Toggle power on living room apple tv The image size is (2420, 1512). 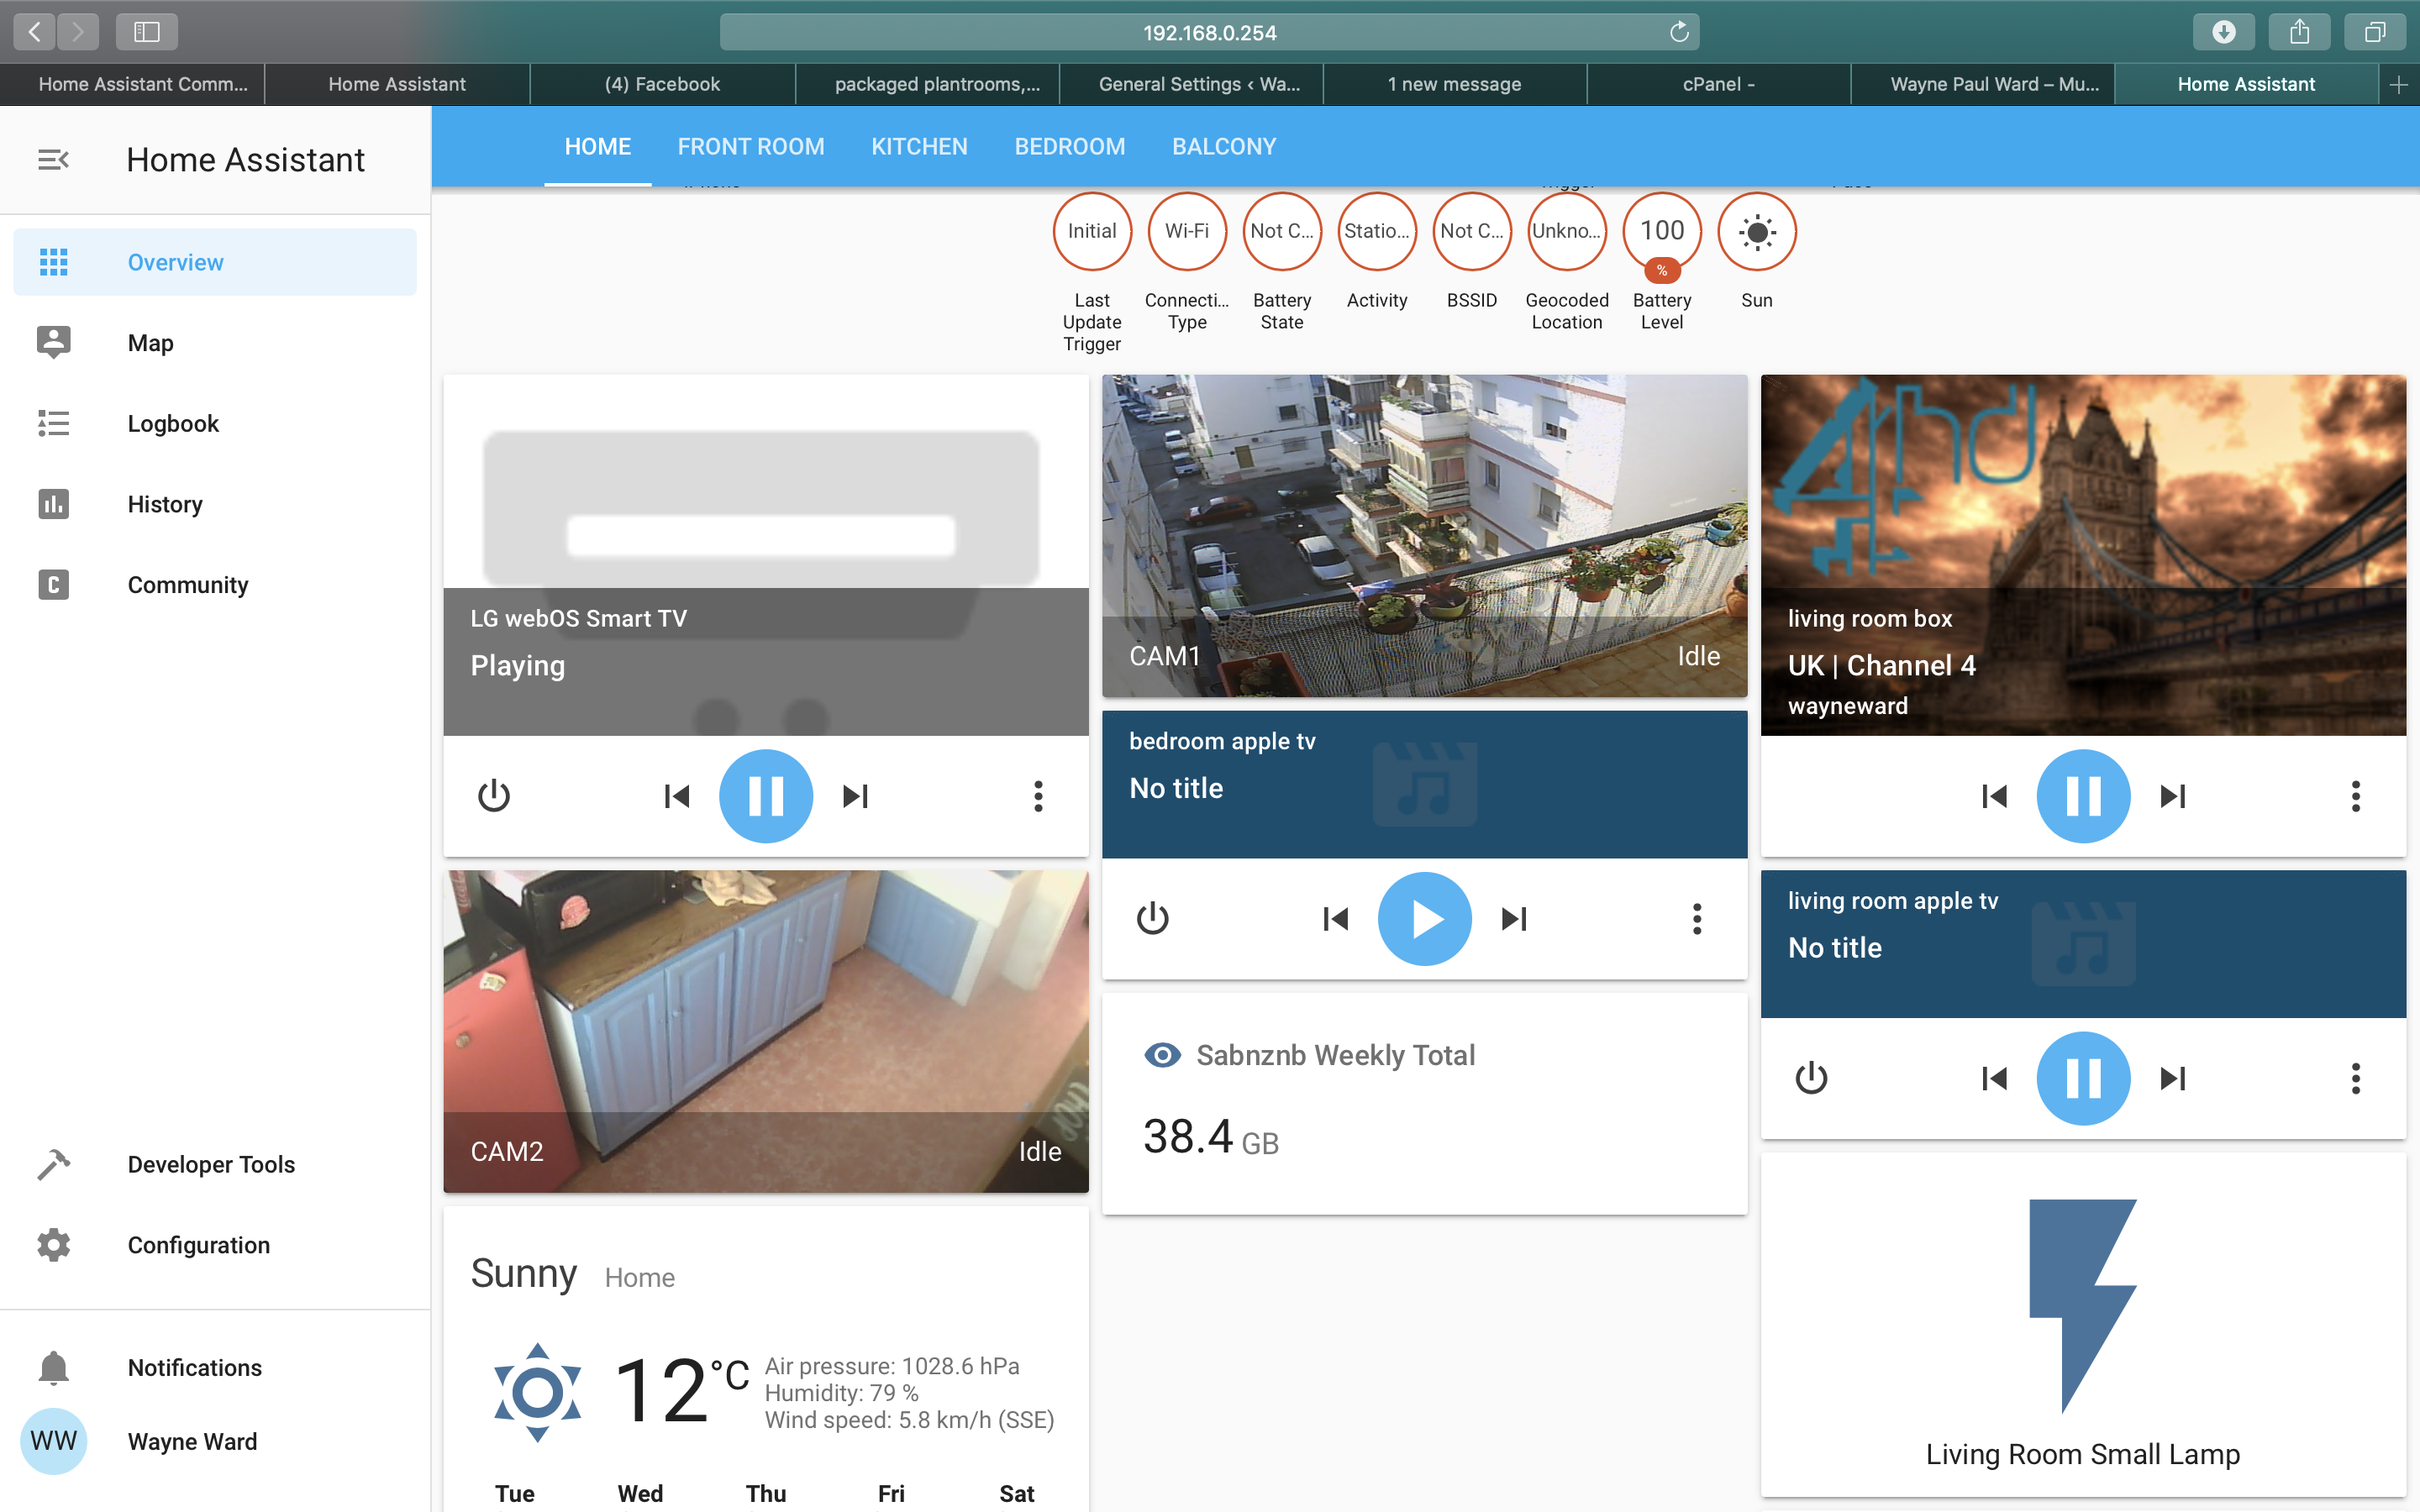tap(1811, 1078)
